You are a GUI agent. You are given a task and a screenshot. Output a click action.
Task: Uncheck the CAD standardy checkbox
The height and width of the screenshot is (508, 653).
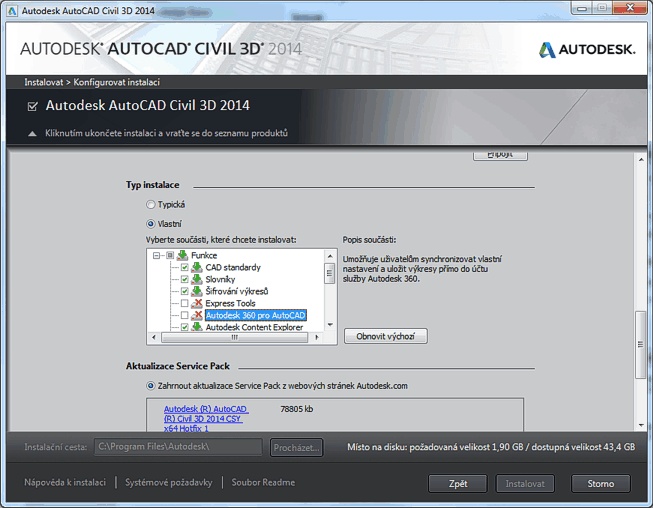(184, 267)
